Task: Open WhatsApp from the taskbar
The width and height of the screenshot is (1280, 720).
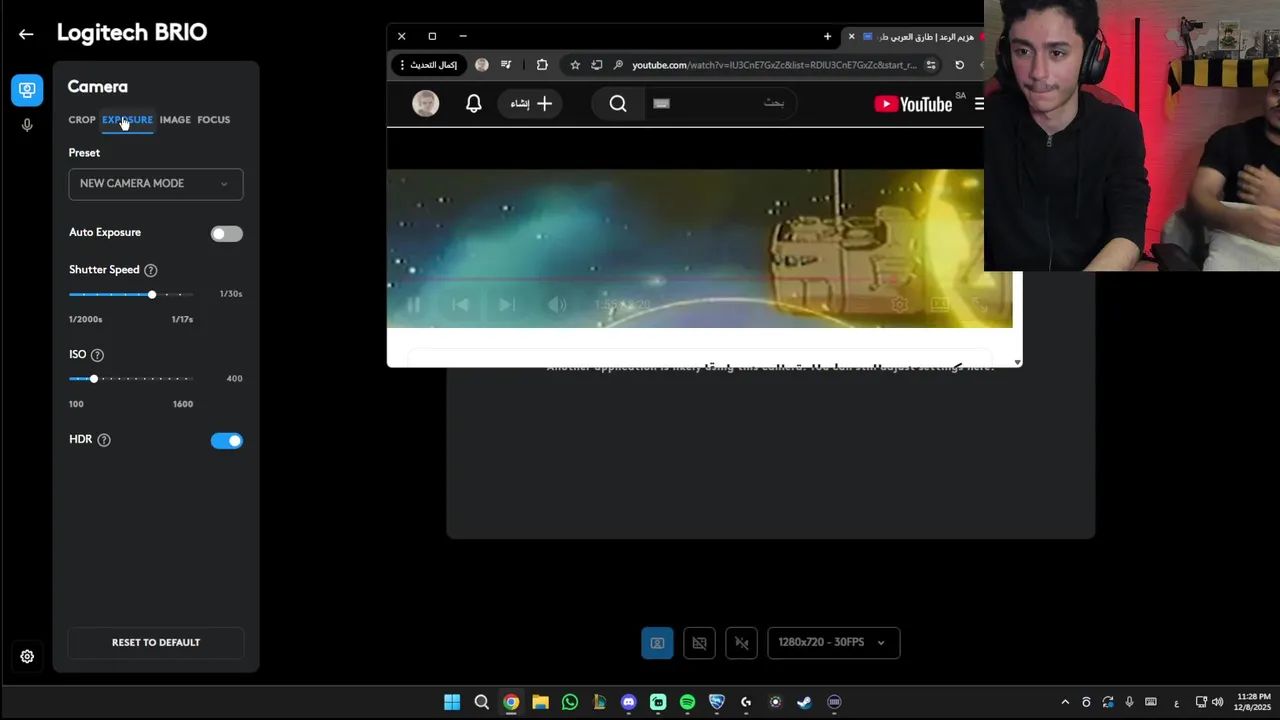Action: [x=569, y=702]
